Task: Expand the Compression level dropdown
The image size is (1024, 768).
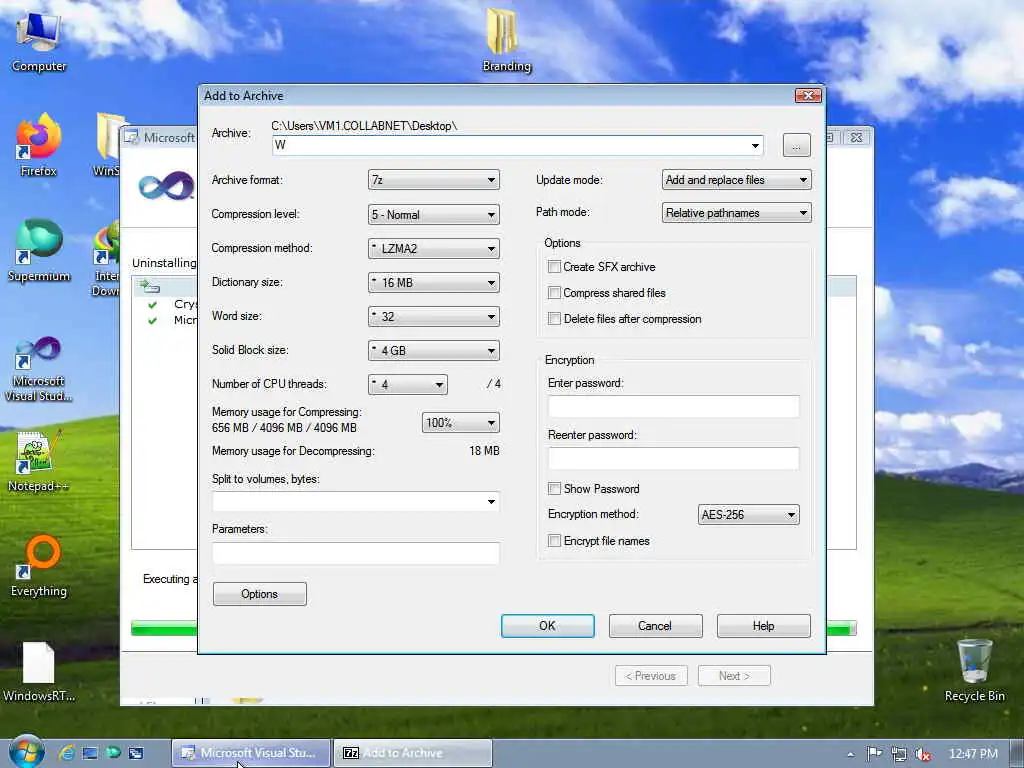Action: 434,214
